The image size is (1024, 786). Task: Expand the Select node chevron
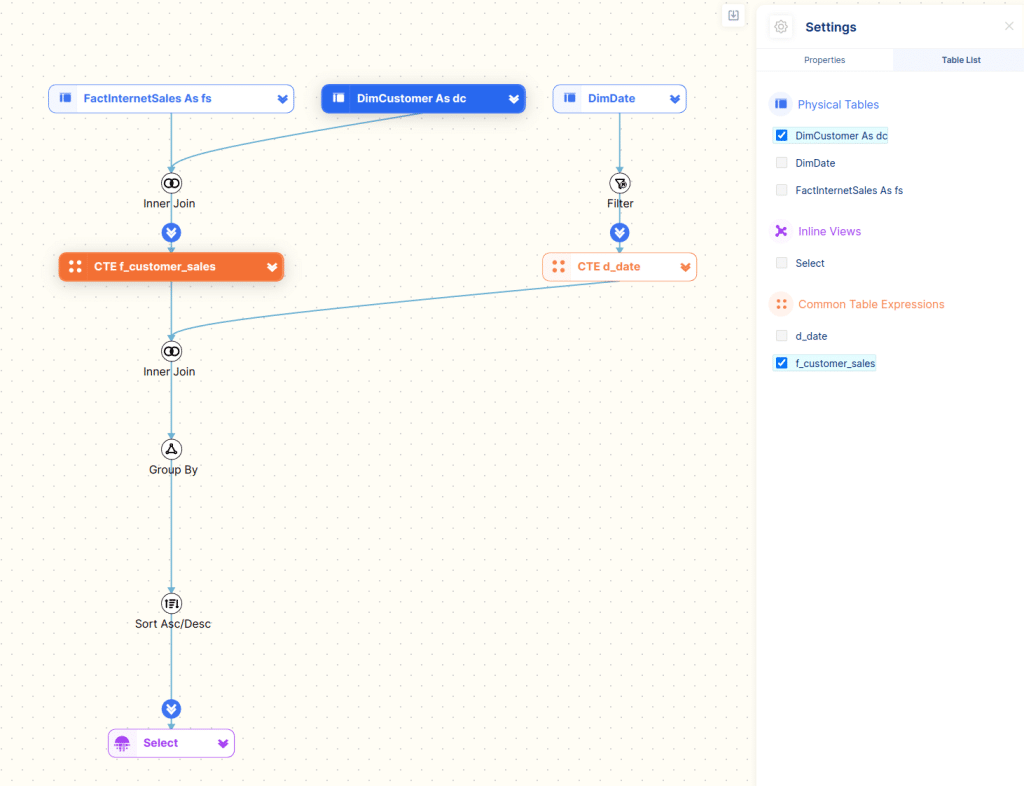pyautogui.click(x=223, y=744)
